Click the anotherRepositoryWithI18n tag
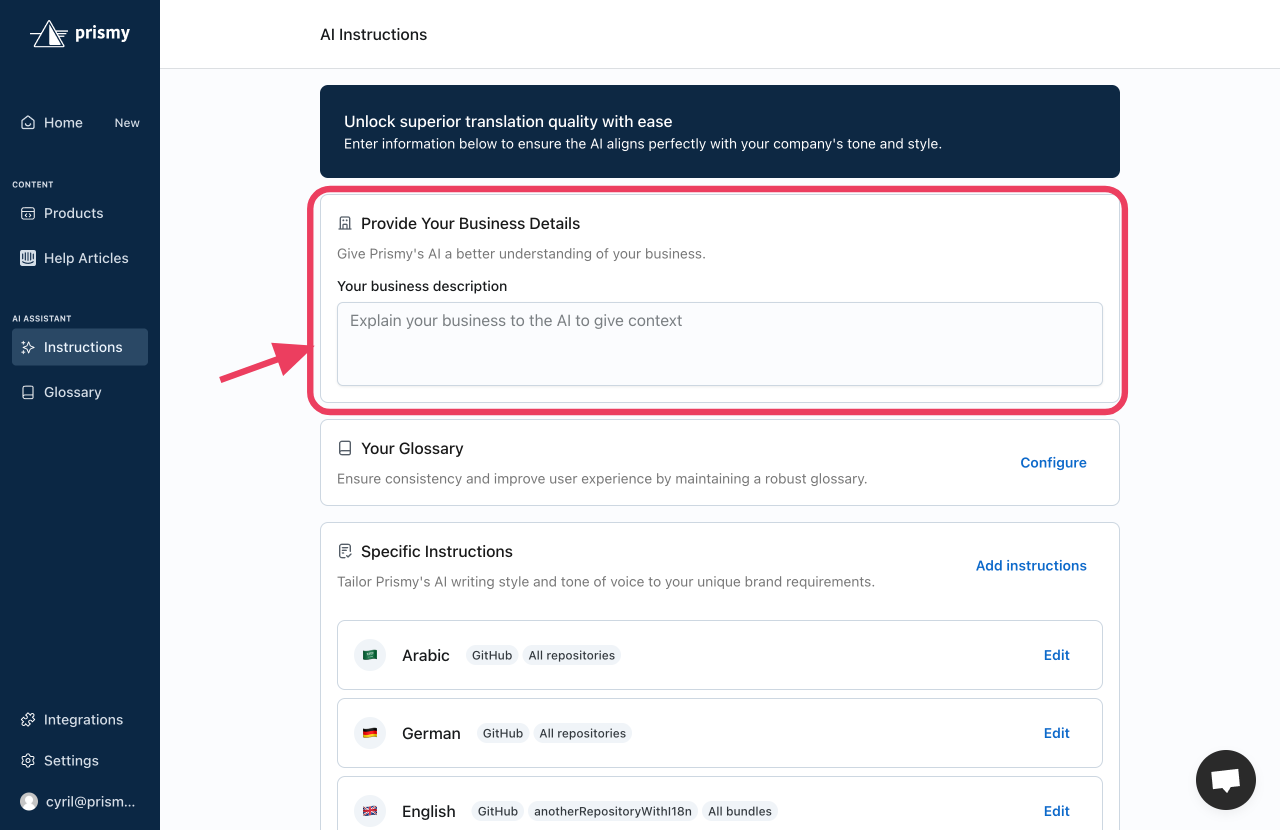The image size is (1280, 830). pyautogui.click(x=613, y=811)
